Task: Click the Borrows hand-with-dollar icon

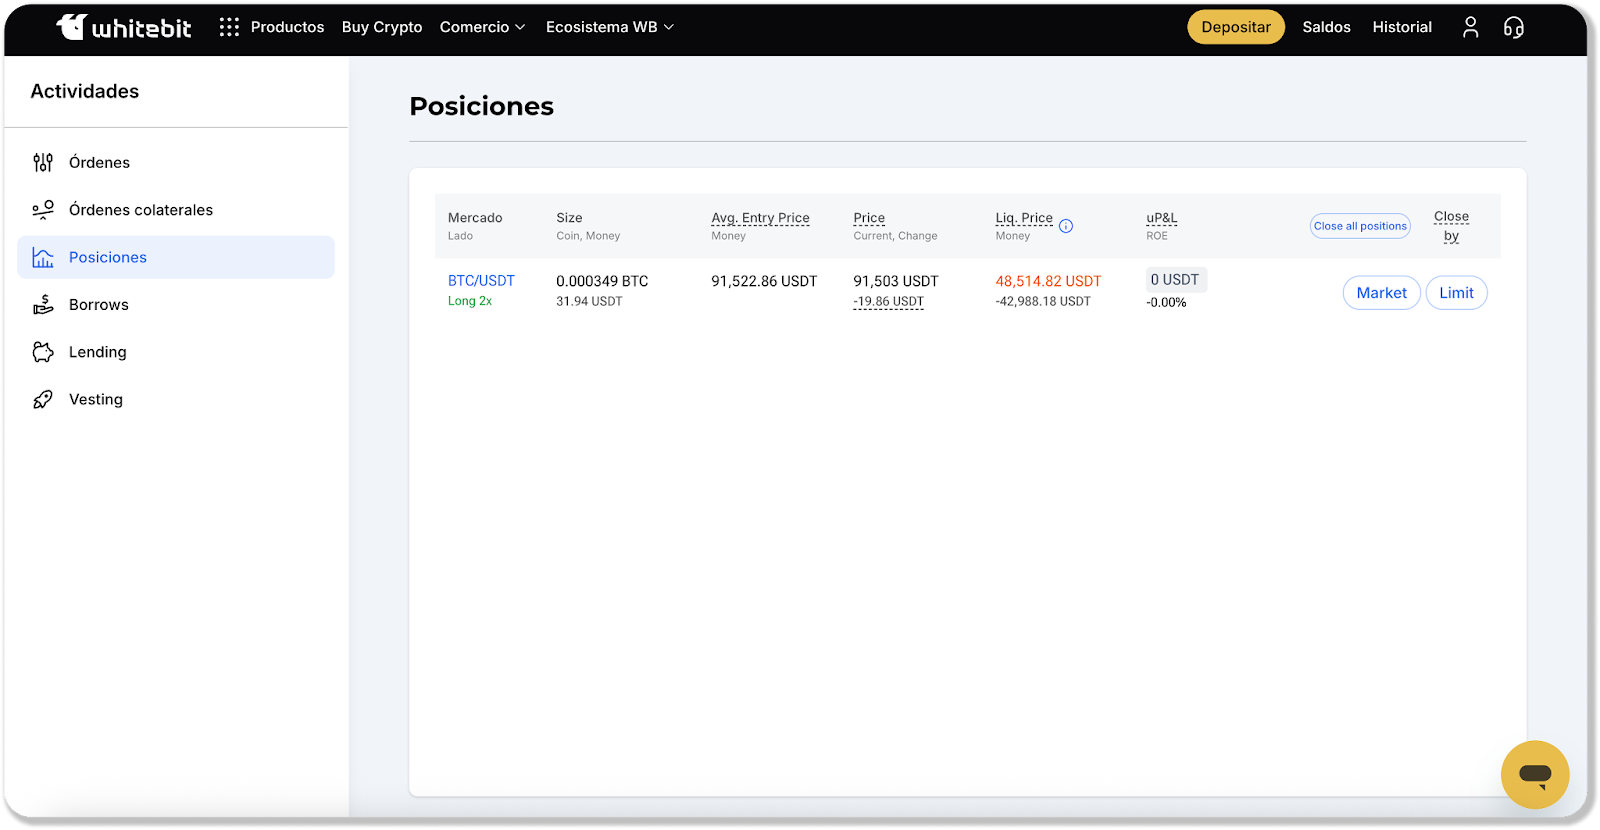Action: [x=43, y=305]
